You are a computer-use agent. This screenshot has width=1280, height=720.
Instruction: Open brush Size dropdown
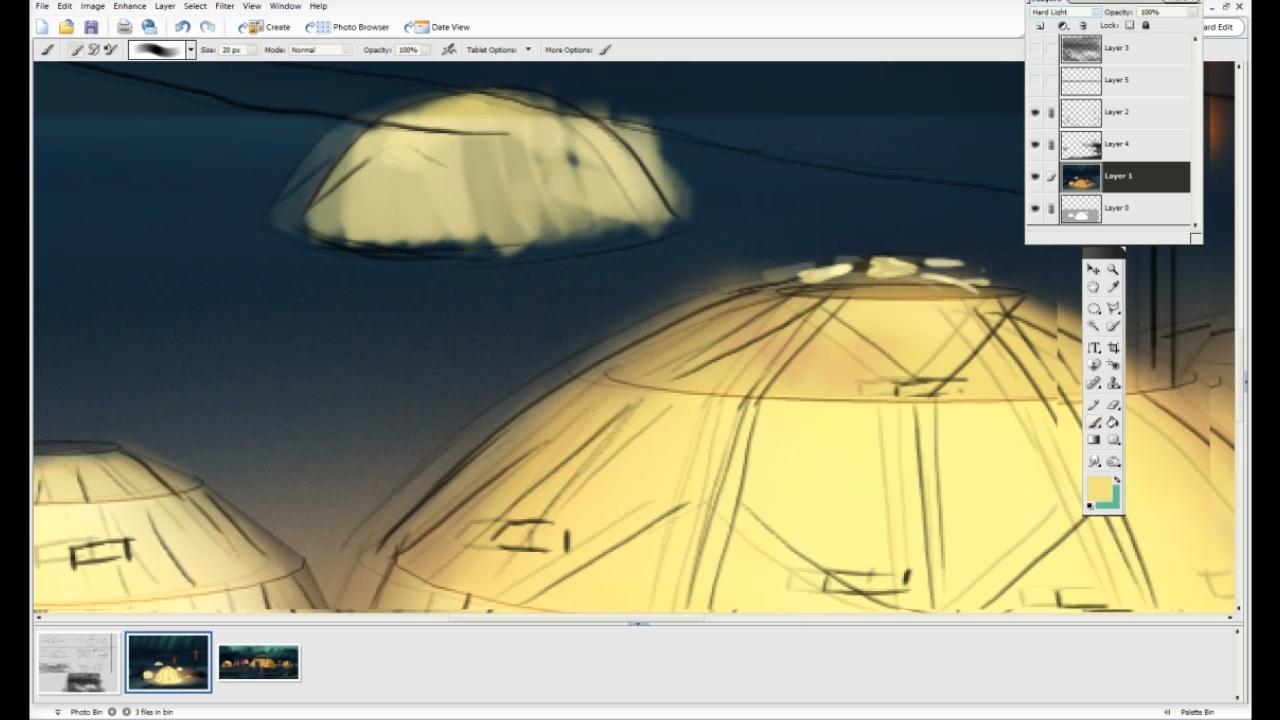(251, 49)
